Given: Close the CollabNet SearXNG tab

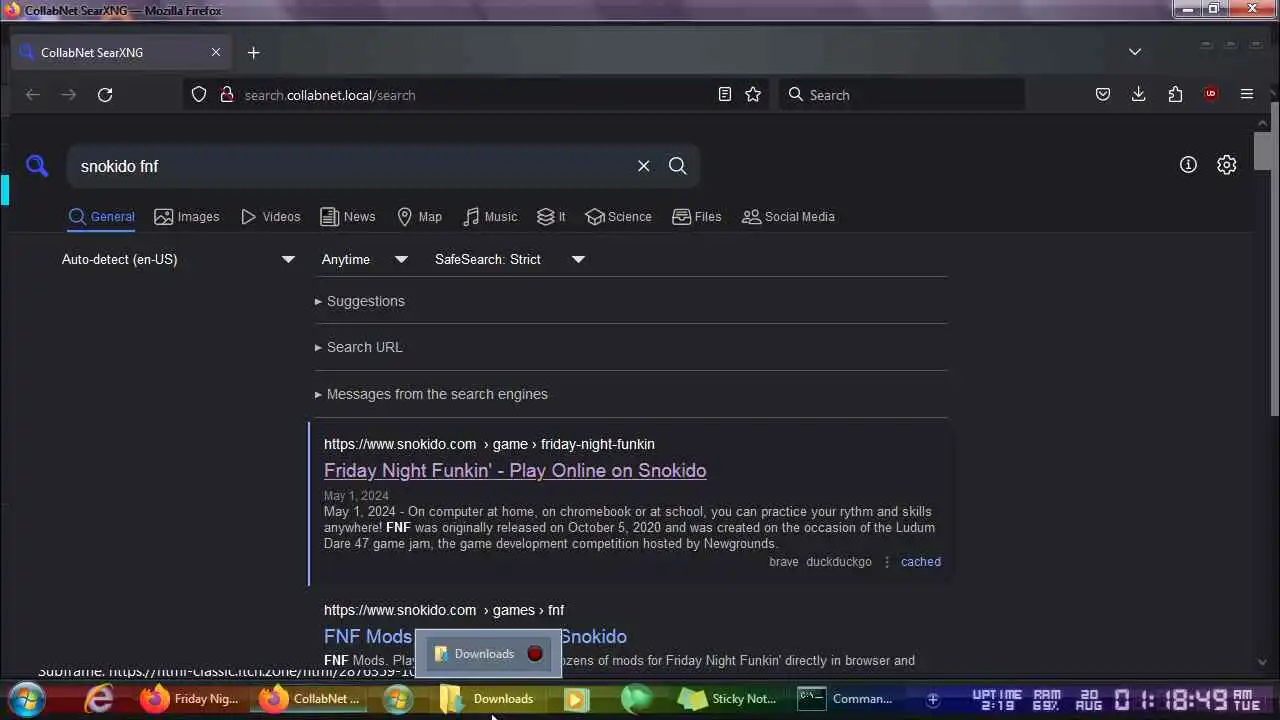Looking at the screenshot, I should coord(216,52).
